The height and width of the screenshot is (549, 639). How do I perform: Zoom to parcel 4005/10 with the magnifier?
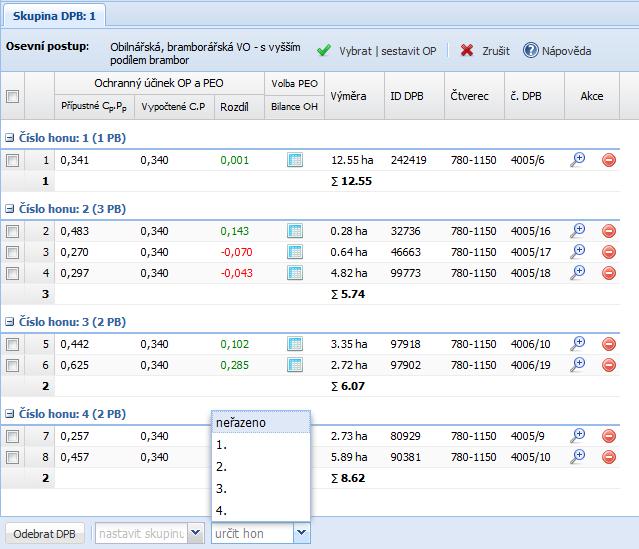(x=577, y=457)
